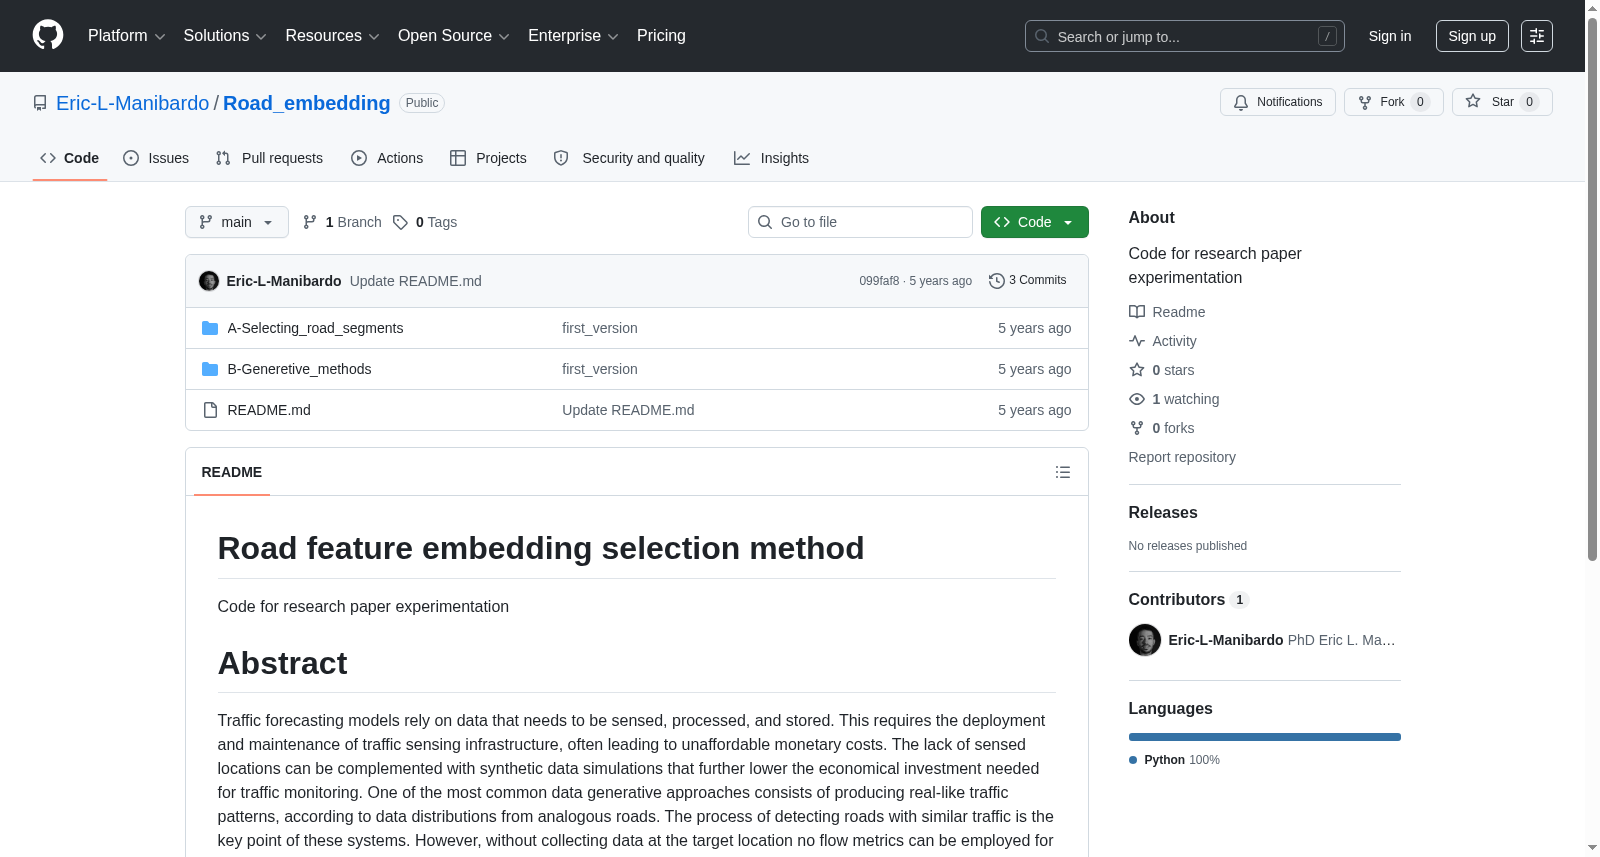The height and width of the screenshot is (857, 1600).
Task: Click the Issues circle icon
Action: (131, 158)
